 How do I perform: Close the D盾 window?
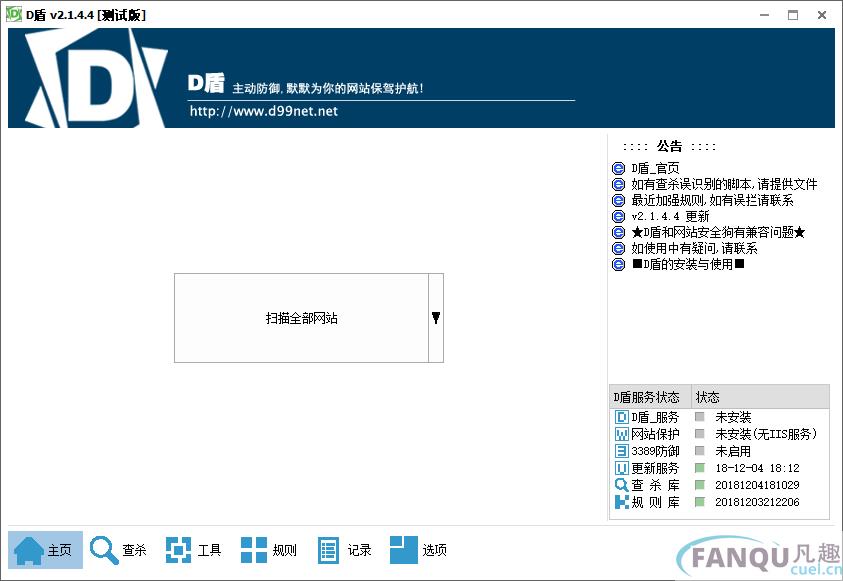(822, 15)
